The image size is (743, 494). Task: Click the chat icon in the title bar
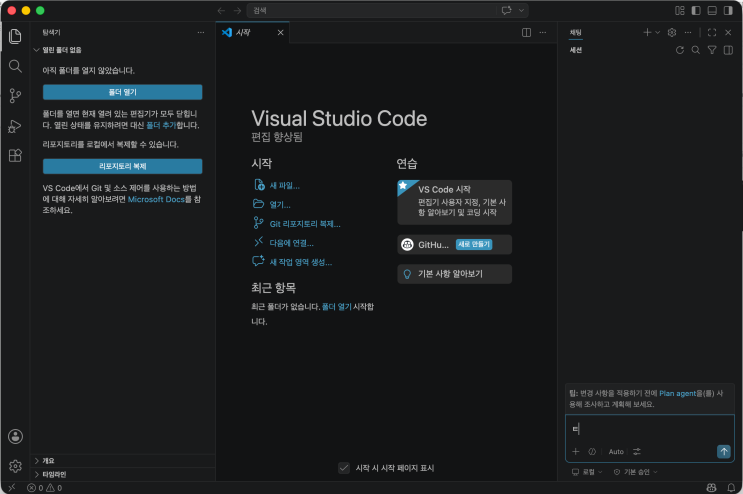[507, 10]
